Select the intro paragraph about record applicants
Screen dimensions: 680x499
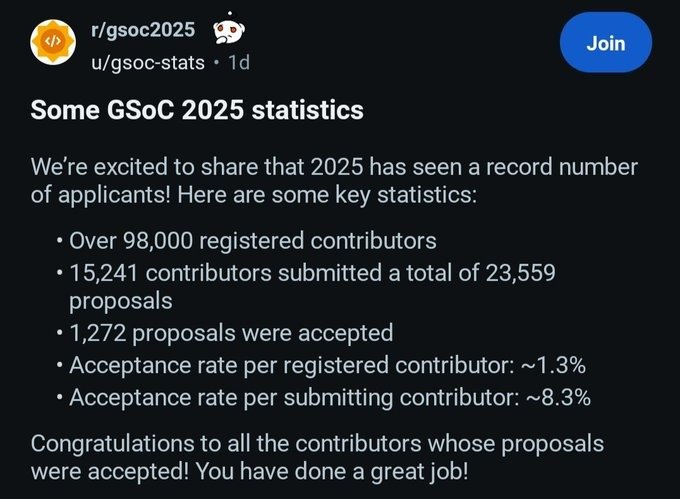tap(334, 181)
